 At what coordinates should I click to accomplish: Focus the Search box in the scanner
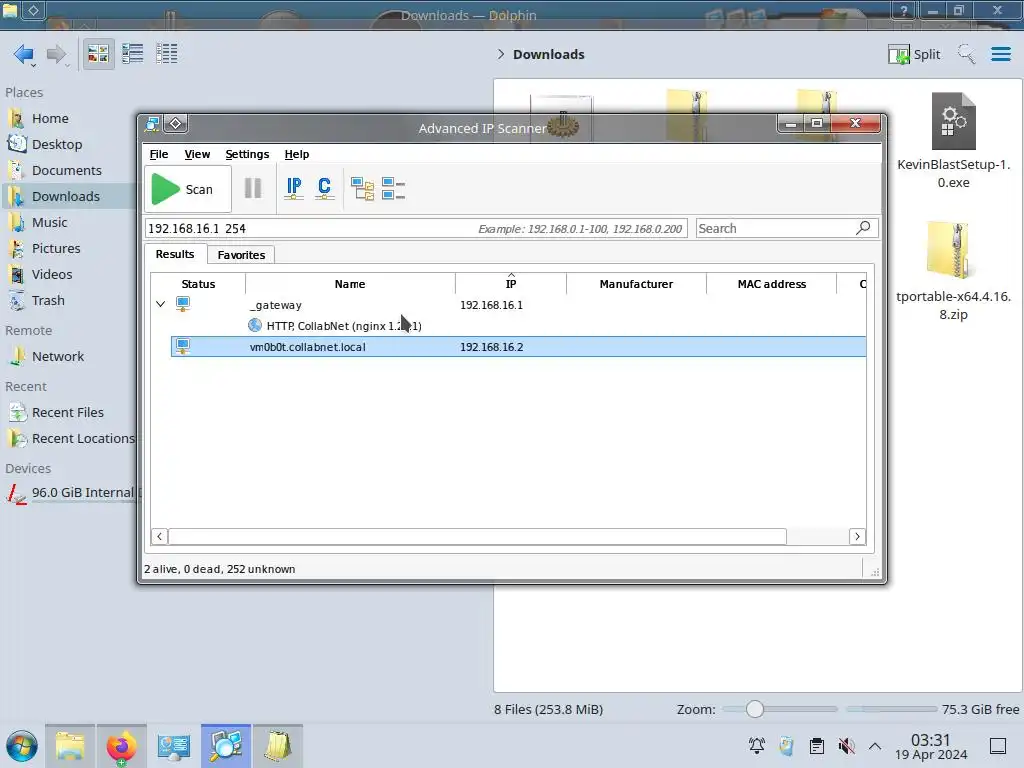775,229
